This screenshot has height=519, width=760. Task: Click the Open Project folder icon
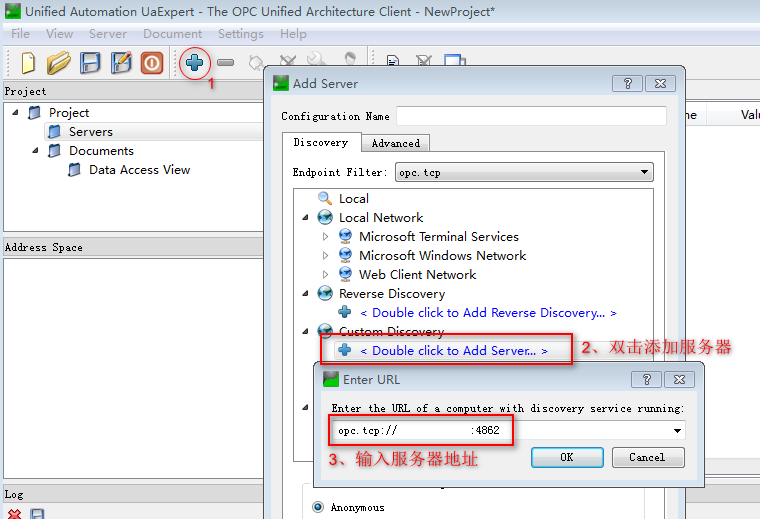pos(59,63)
